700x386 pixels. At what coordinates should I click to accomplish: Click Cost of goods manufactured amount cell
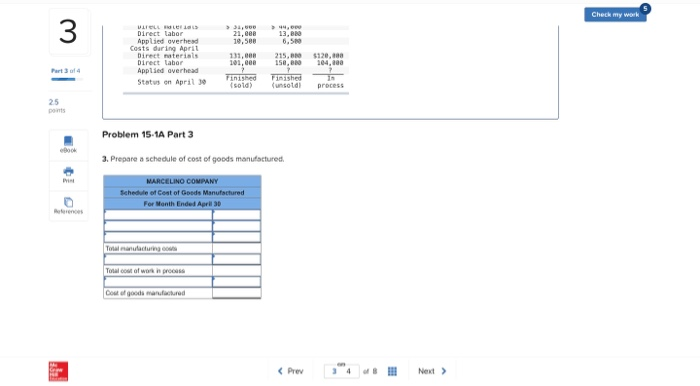click(237, 293)
